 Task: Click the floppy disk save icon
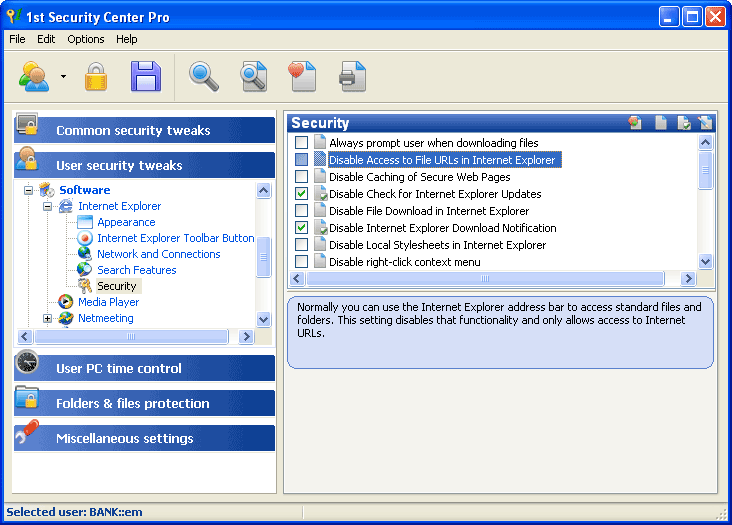tap(146, 77)
